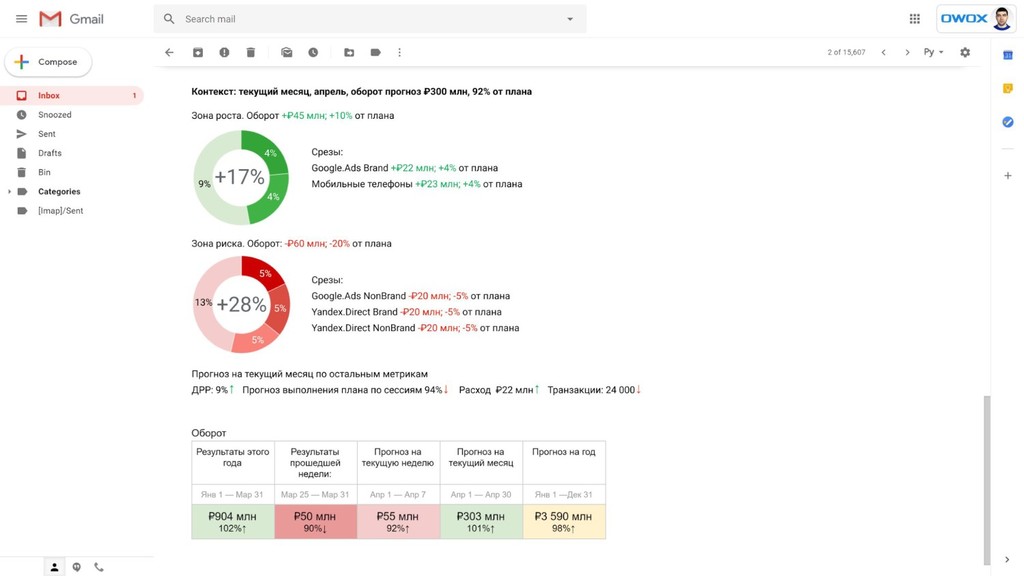1024x576 pixels.
Task: Click 'Результаты прошедшей недели:' header
Action: pos(315,462)
